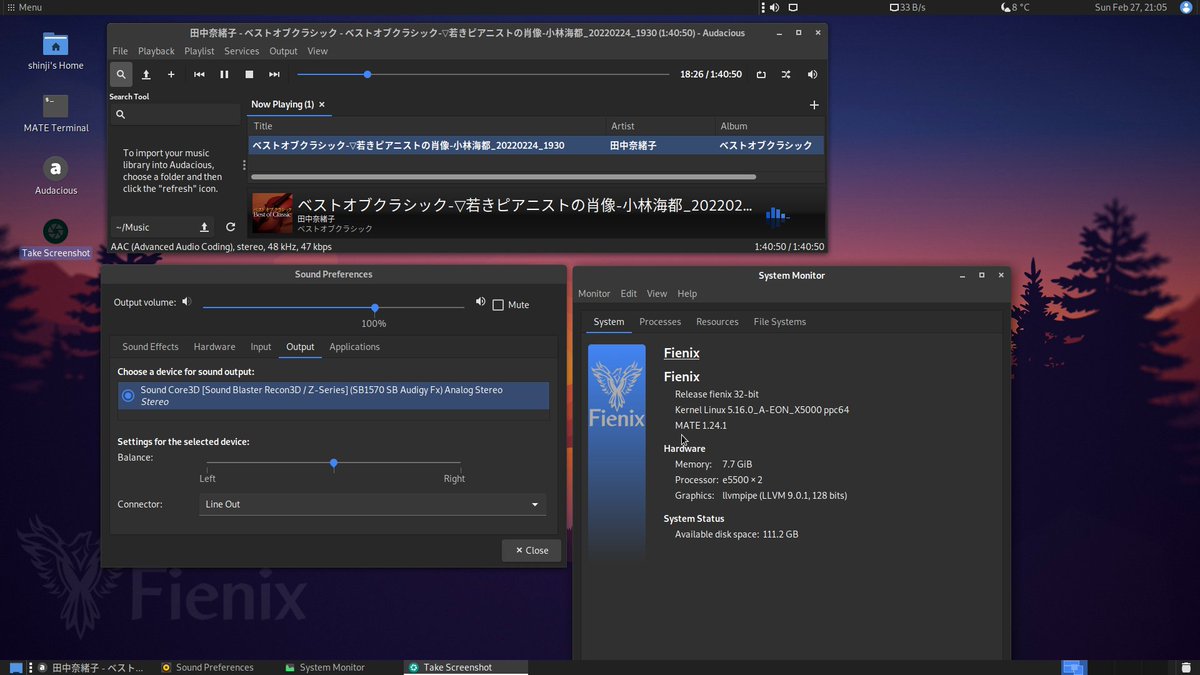Sort playlist by the Artist column header
Viewport: 1200px width, 675px height.
(x=661, y=126)
